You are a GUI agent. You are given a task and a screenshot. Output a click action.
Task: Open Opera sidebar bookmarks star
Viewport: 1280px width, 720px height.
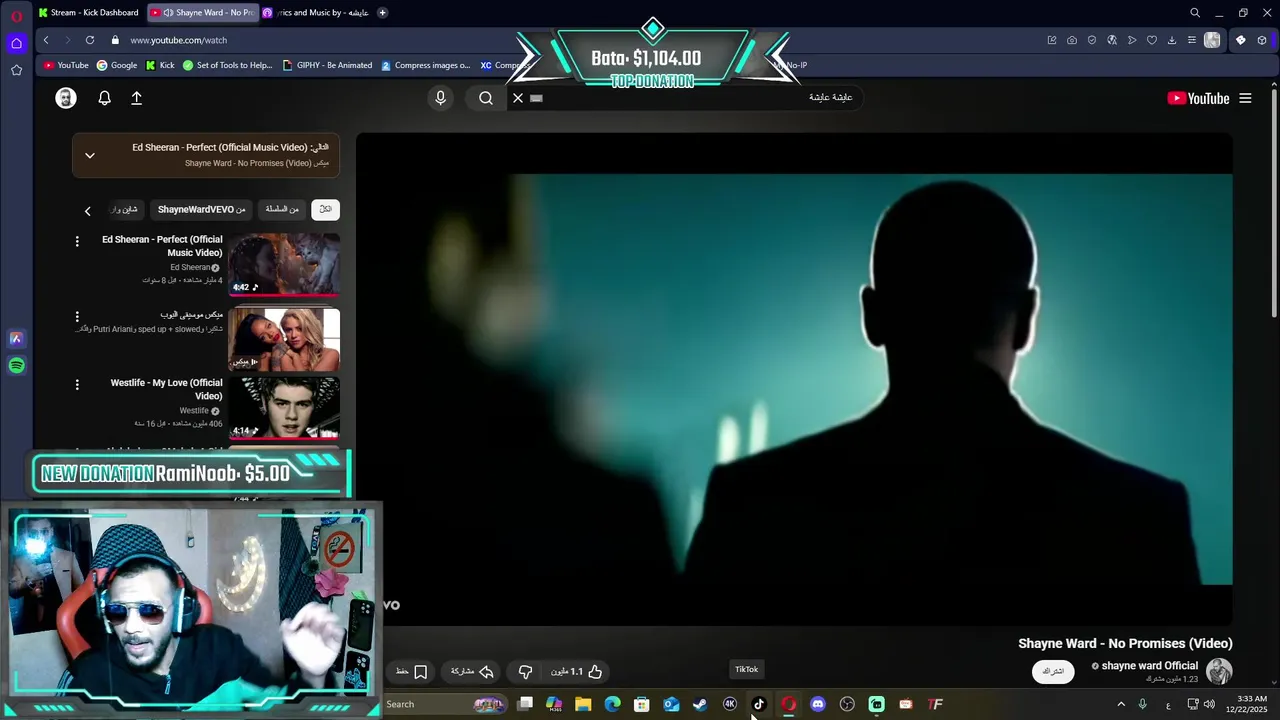point(16,70)
